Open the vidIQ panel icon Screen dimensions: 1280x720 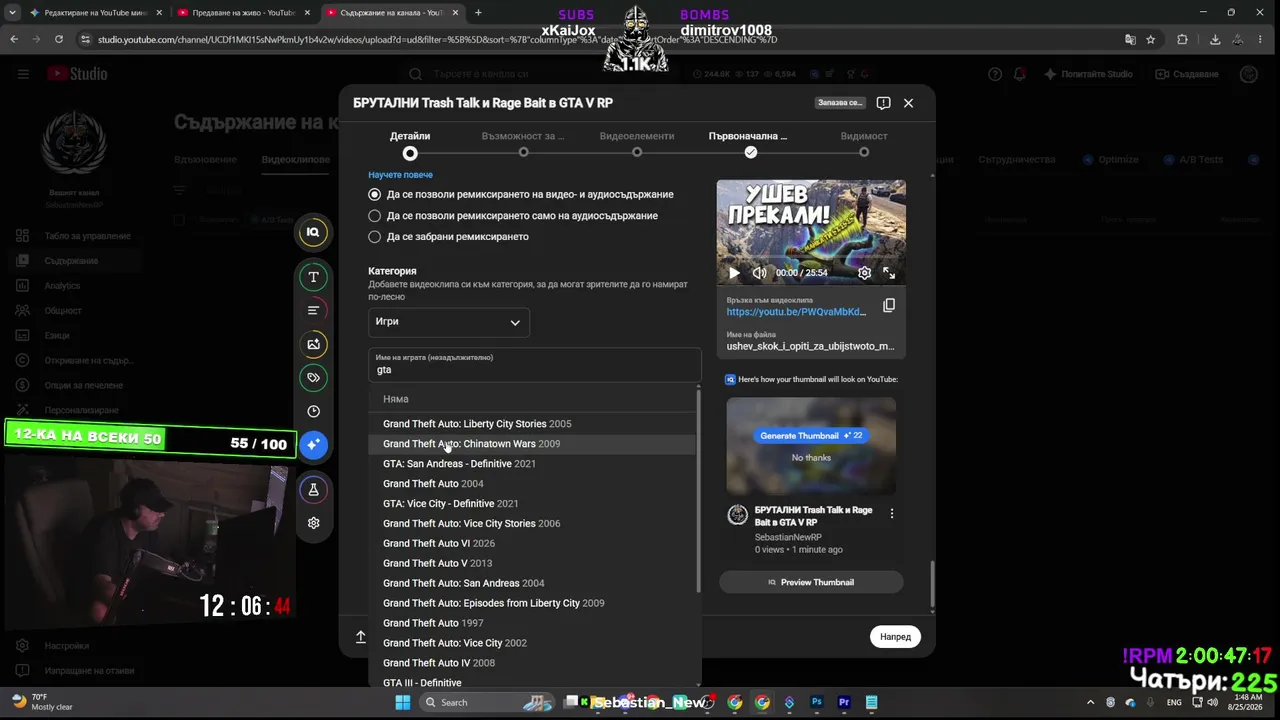coord(313,232)
